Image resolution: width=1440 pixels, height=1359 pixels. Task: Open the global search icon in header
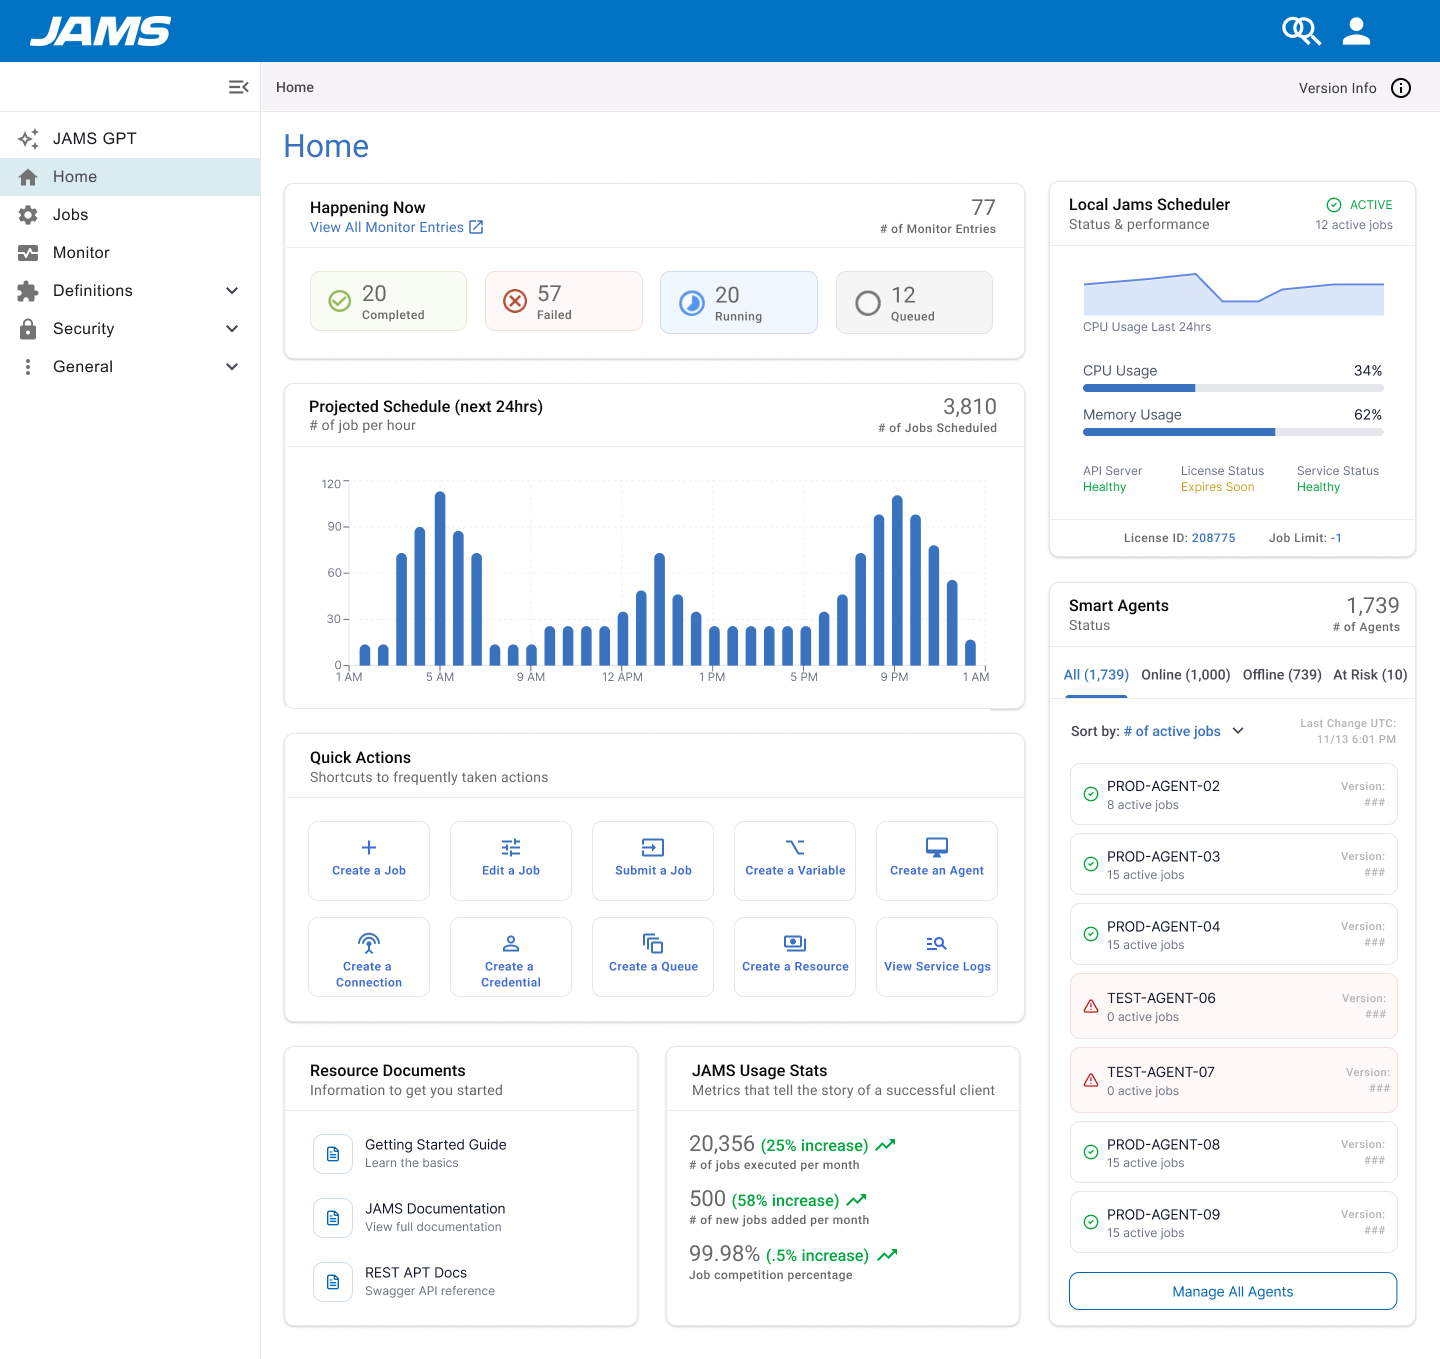tap(1301, 31)
